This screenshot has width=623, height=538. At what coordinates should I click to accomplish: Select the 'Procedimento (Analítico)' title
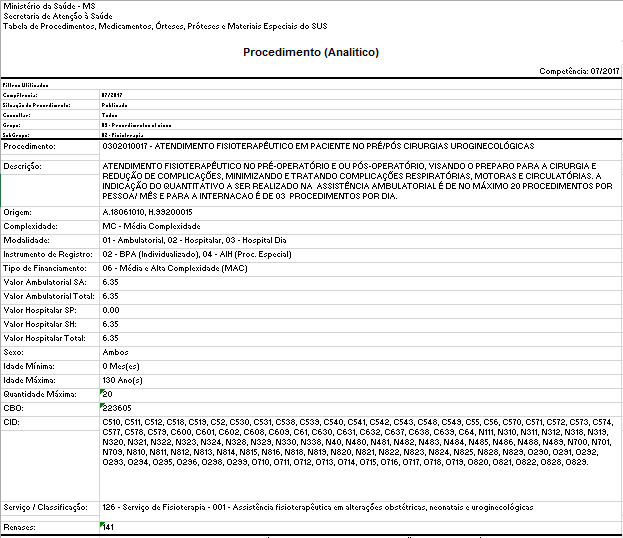(x=311, y=52)
